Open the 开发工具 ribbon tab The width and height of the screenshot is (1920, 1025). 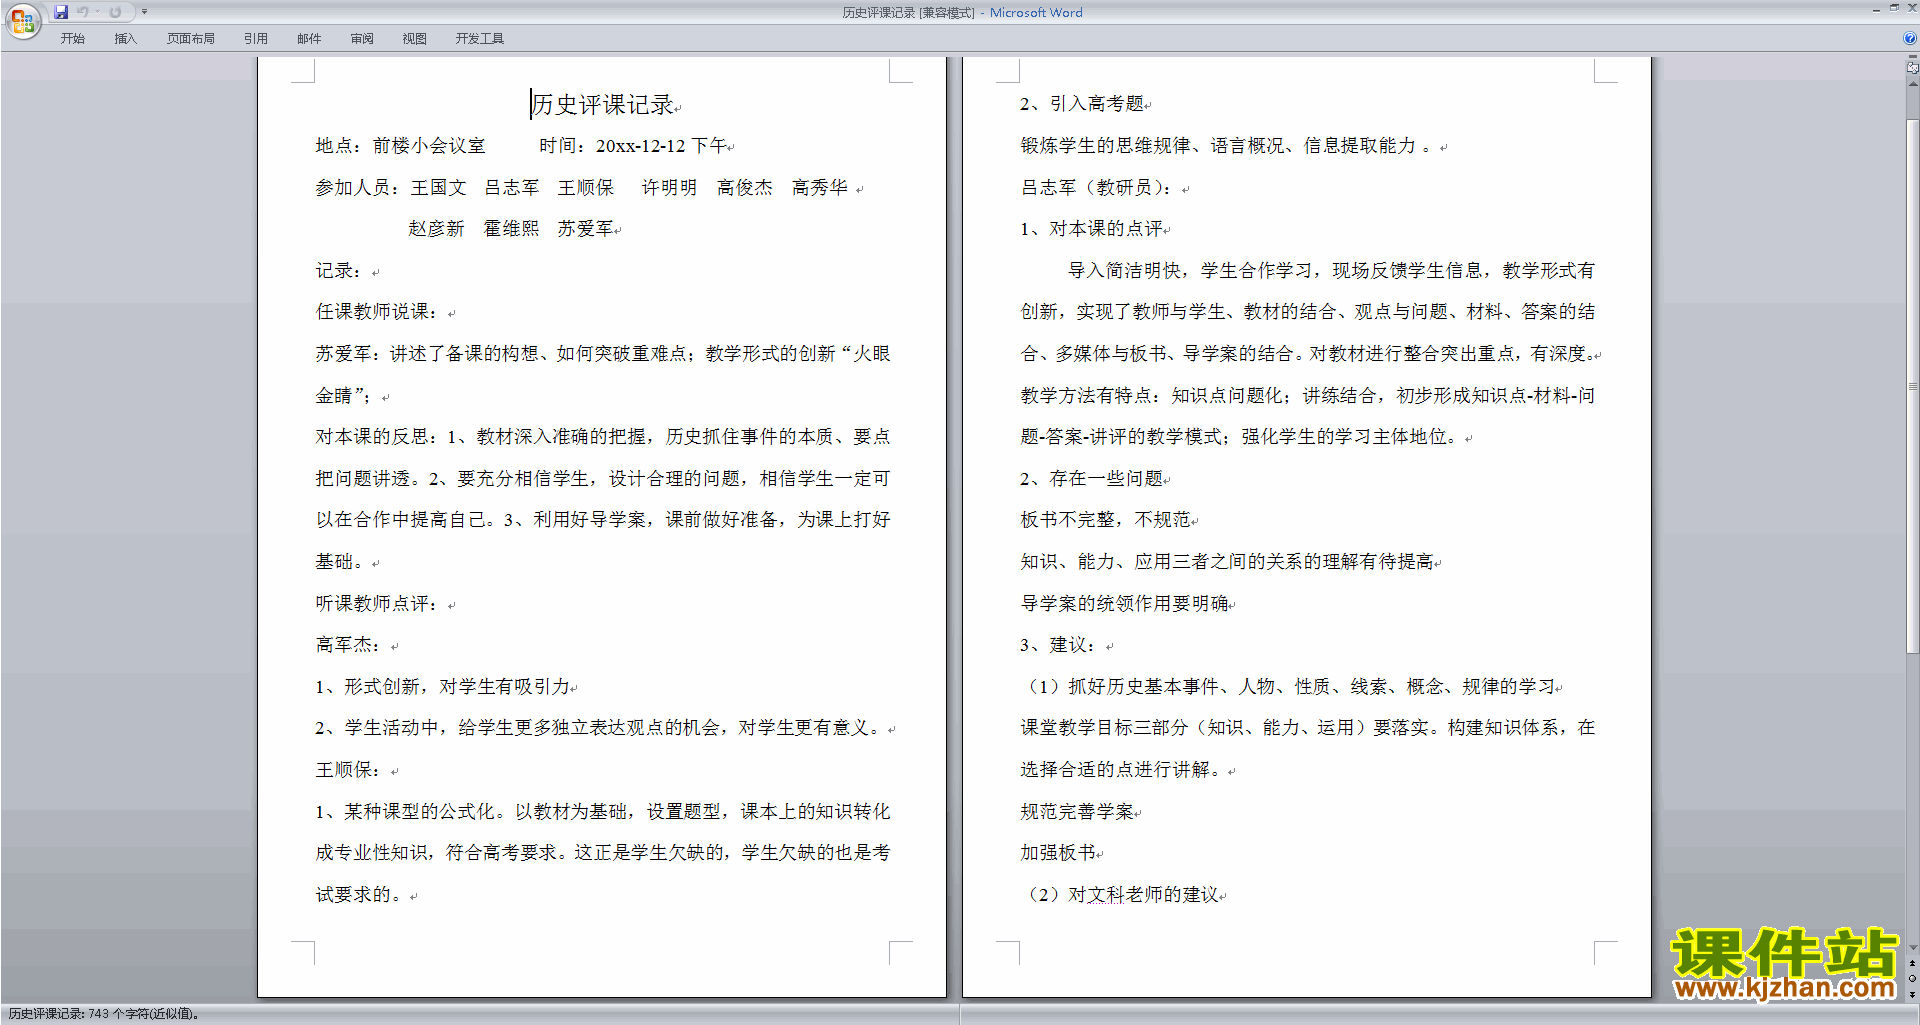[480, 38]
